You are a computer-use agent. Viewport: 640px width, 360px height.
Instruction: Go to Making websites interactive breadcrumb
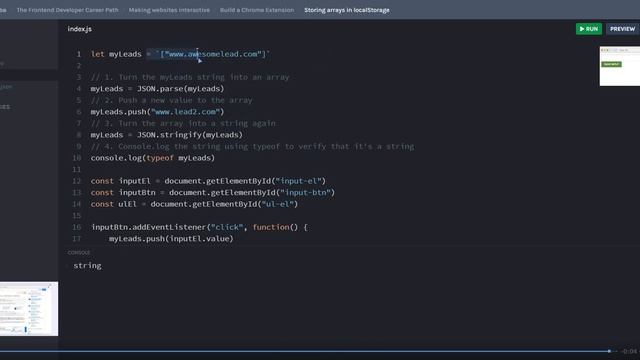[x=169, y=10]
